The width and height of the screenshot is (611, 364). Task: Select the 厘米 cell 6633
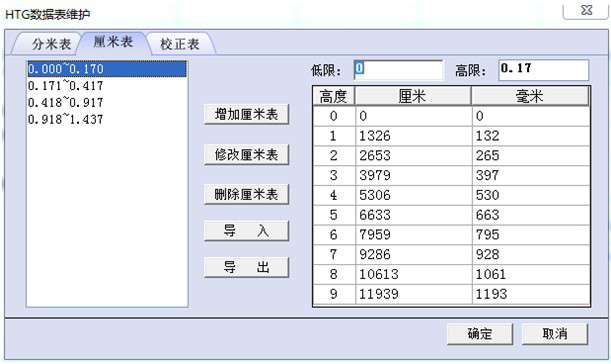(x=413, y=215)
